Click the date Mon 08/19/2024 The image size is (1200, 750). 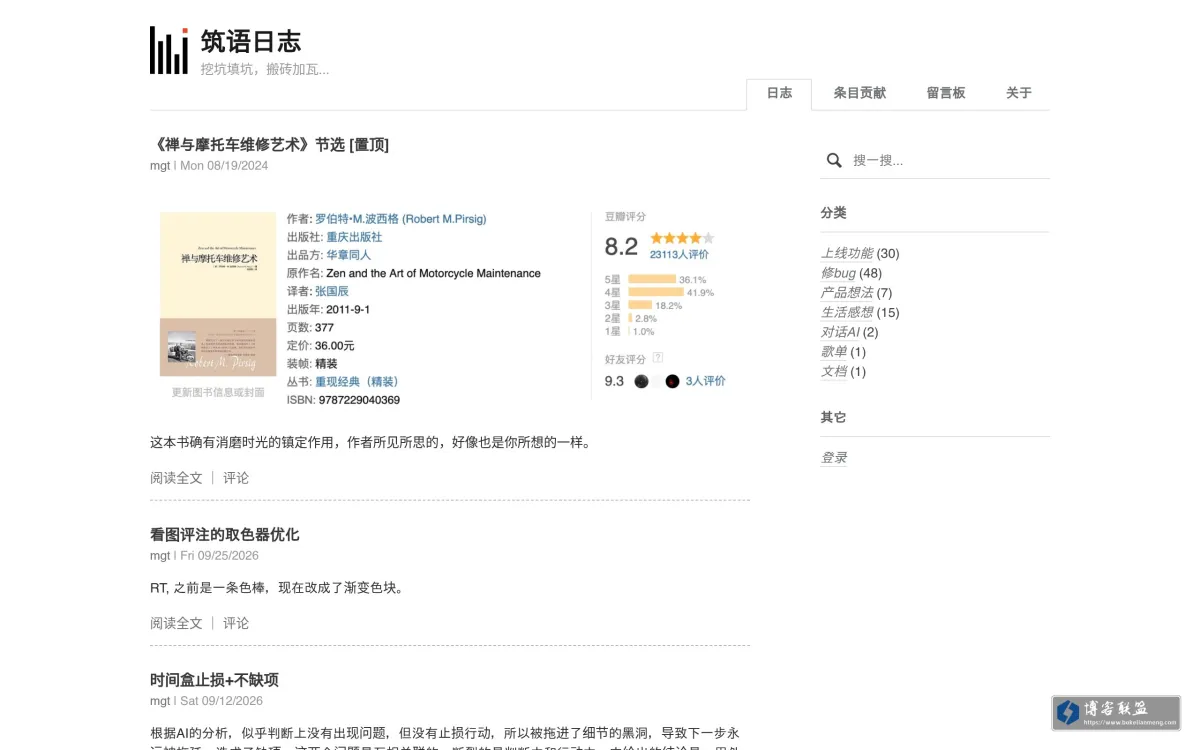click(224, 166)
